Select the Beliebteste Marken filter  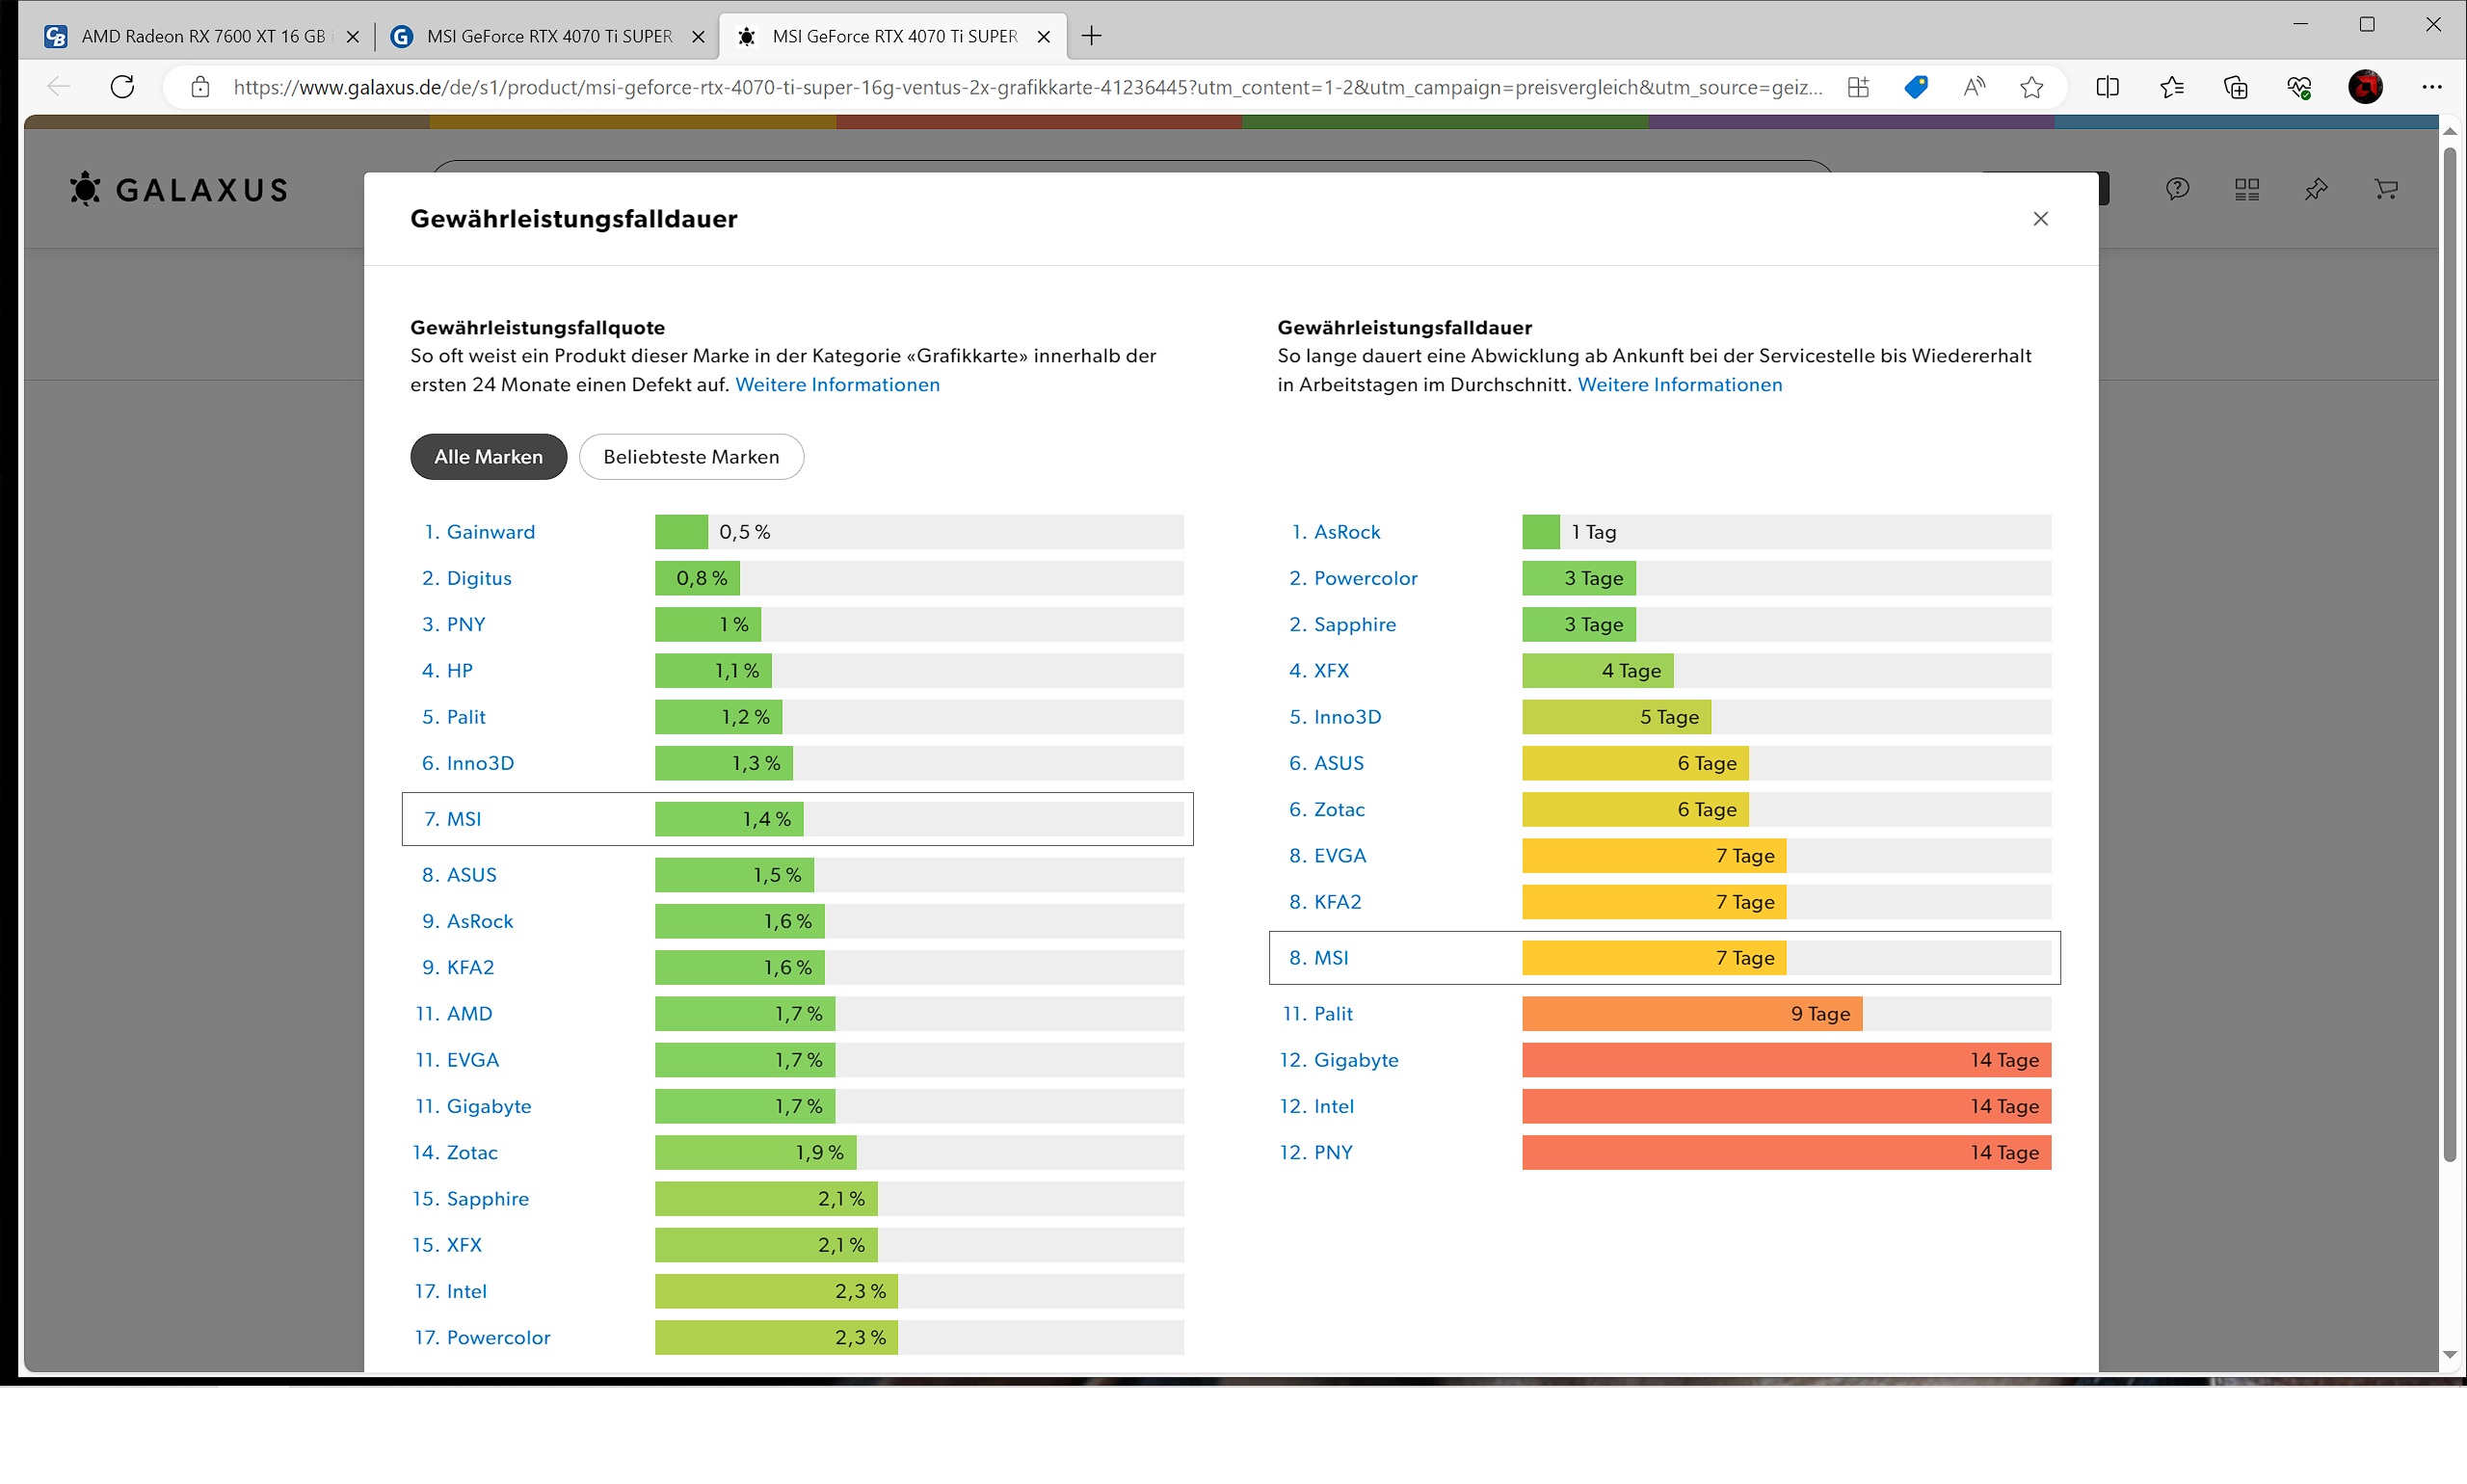click(x=691, y=457)
